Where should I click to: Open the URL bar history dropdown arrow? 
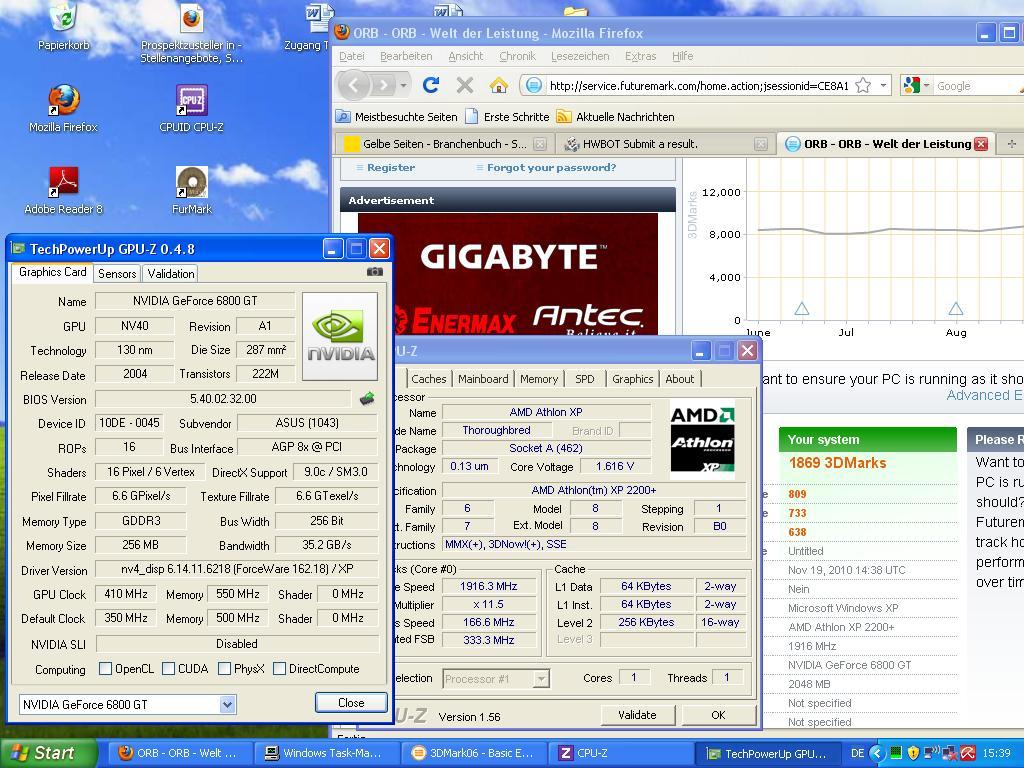pyautogui.click(x=884, y=86)
